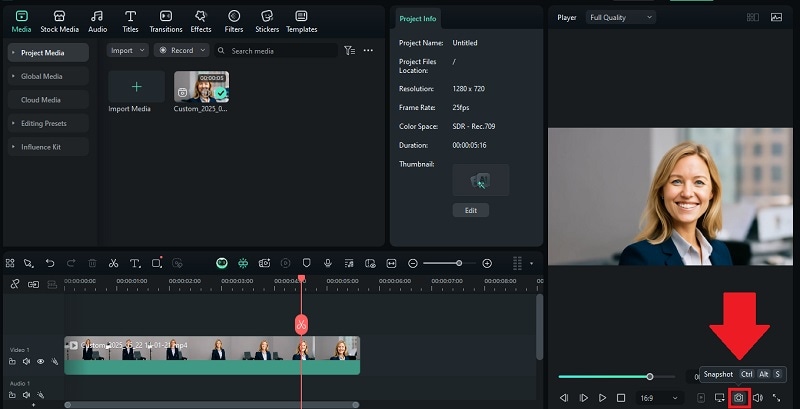
Task: Click the timeline layout panel icon
Action: click(x=10, y=263)
